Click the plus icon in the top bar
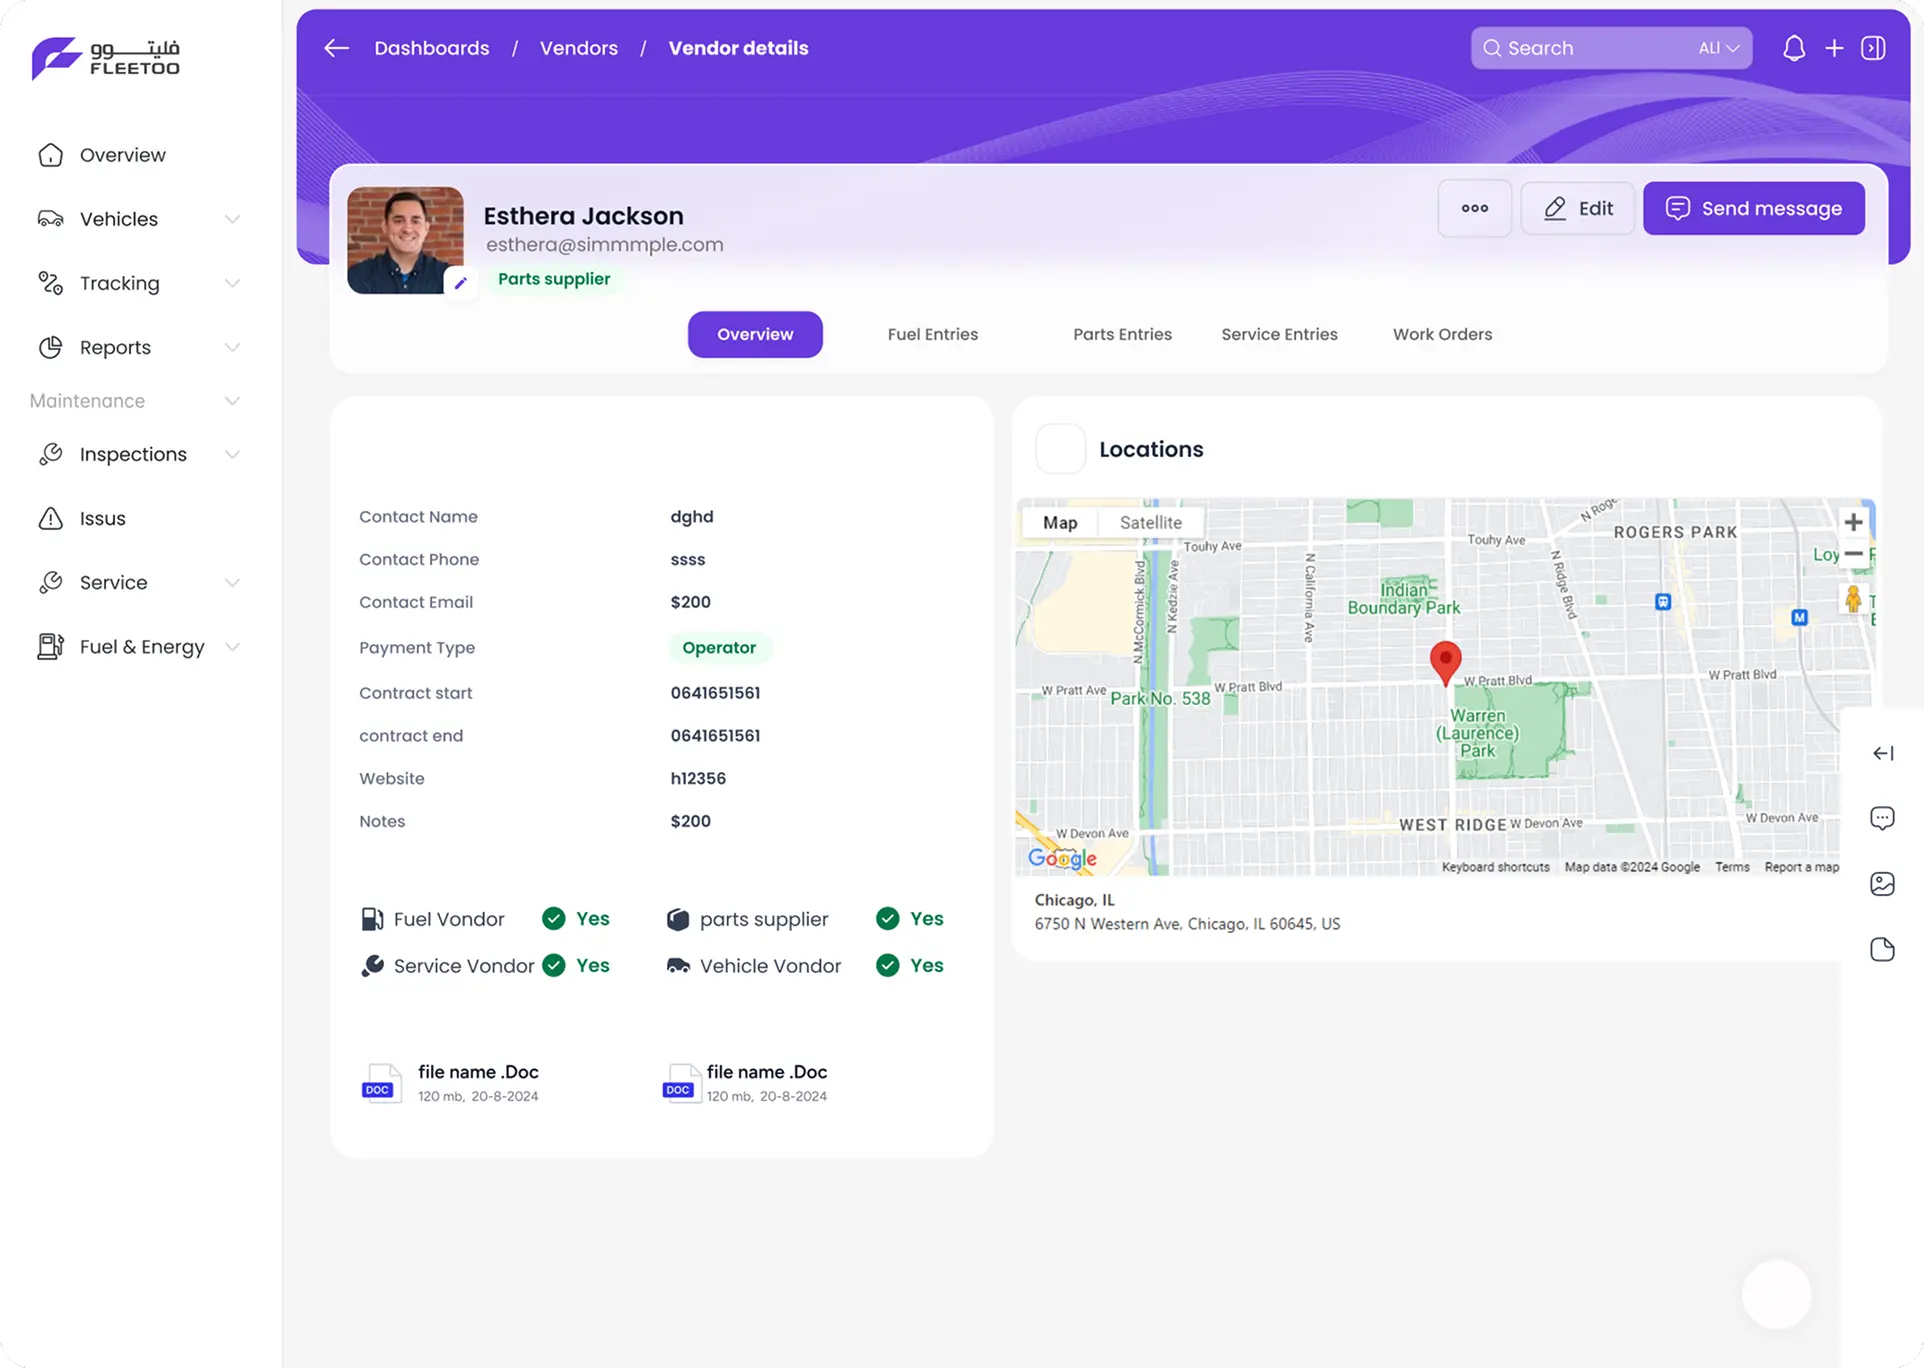 coord(1835,47)
